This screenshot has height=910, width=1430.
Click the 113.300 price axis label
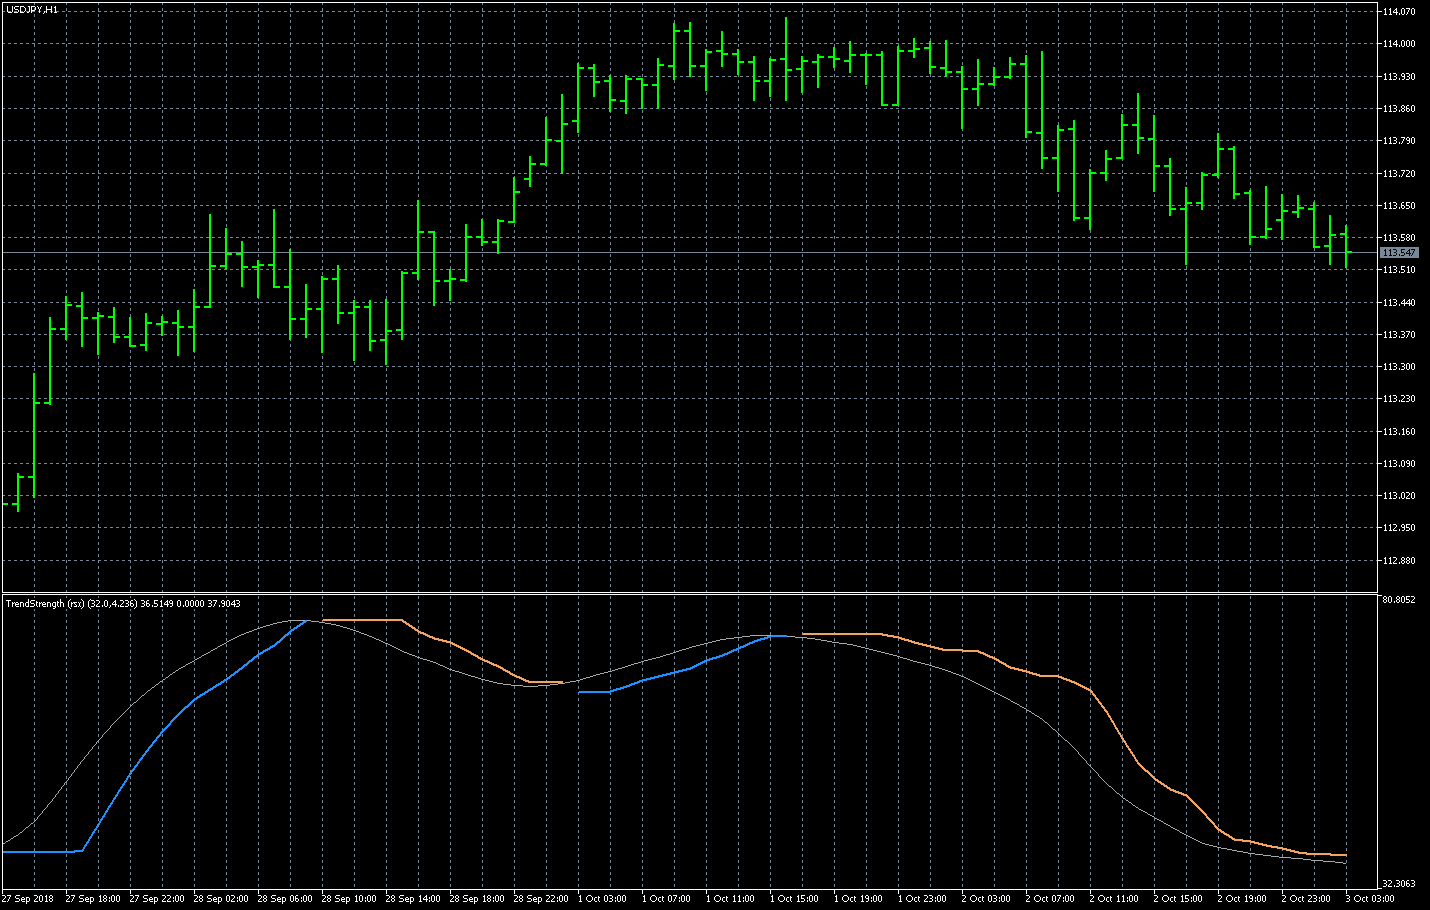(1398, 367)
